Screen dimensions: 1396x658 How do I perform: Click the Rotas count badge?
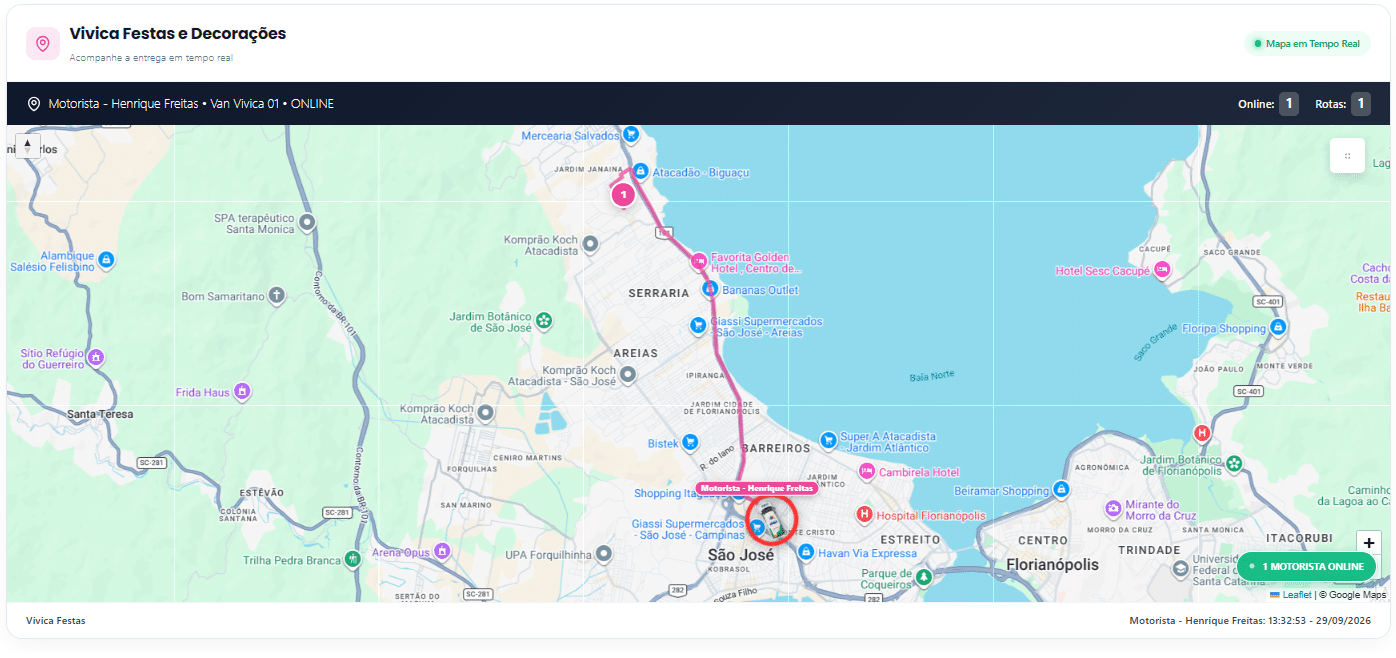tap(1361, 104)
